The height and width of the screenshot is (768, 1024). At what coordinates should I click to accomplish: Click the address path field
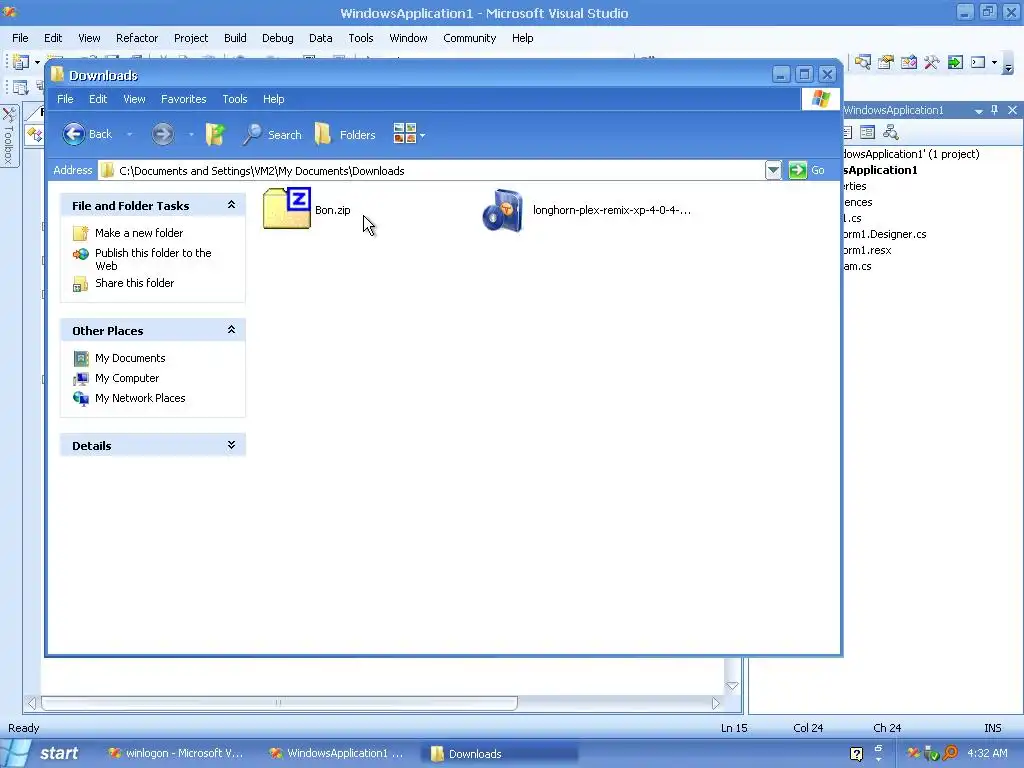click(x=431, y=170)
